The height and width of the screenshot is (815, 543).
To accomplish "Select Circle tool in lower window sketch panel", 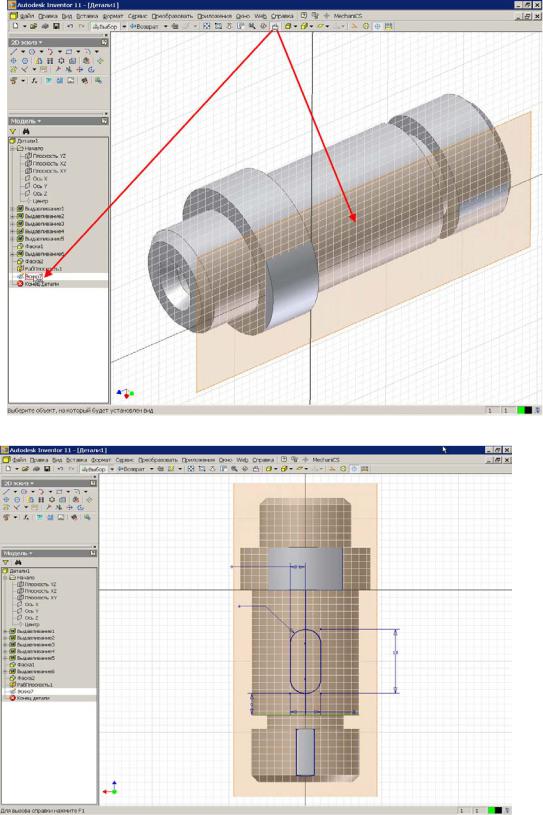I will [x=23, y=491].
